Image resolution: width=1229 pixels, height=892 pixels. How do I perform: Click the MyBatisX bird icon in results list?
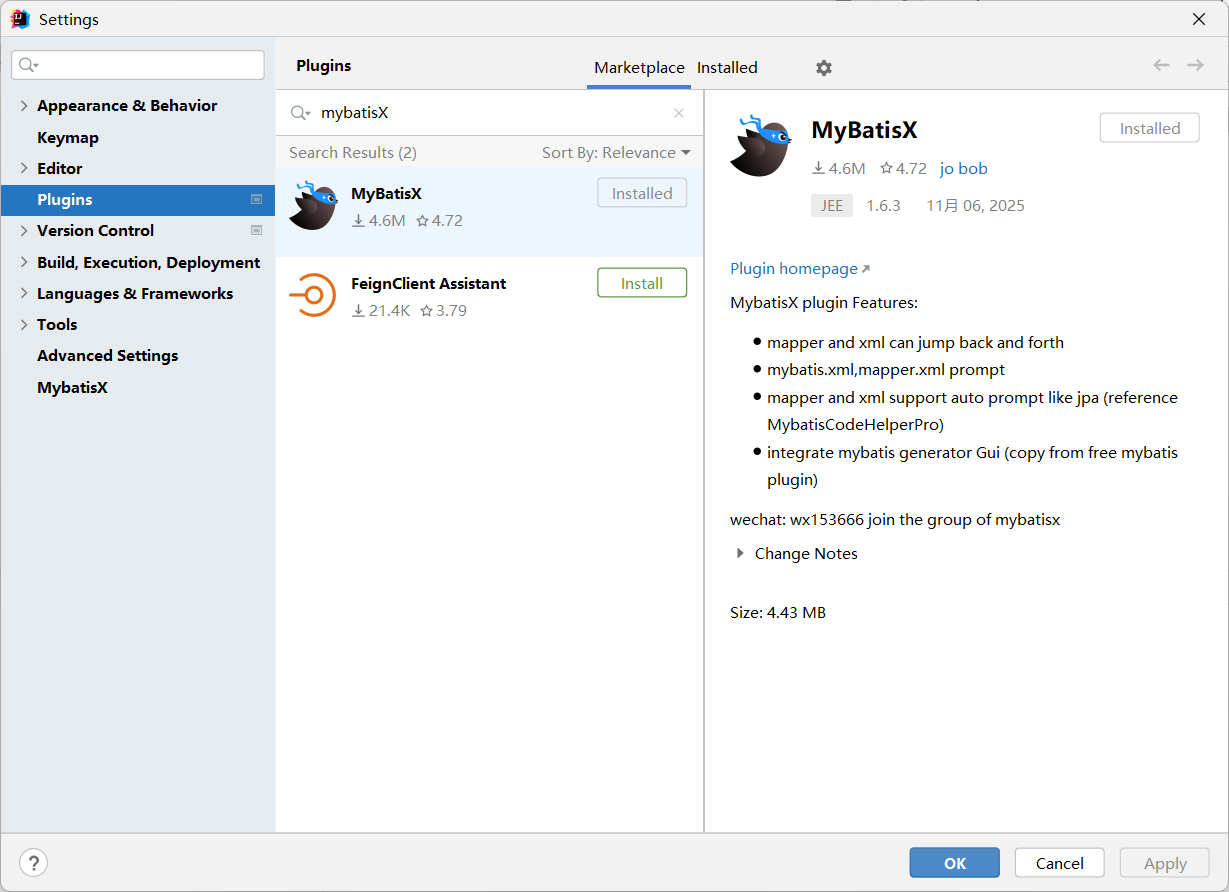313,206
